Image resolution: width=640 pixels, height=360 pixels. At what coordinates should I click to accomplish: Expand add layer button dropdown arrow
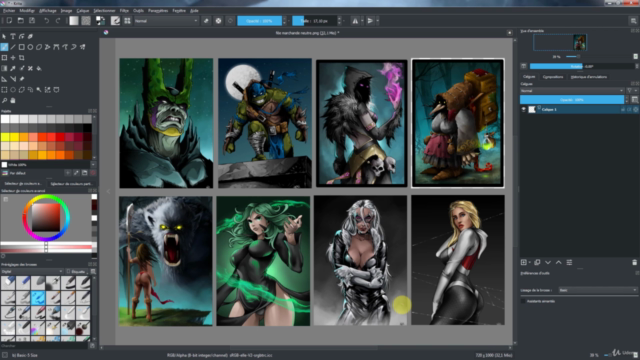(530, 262)
